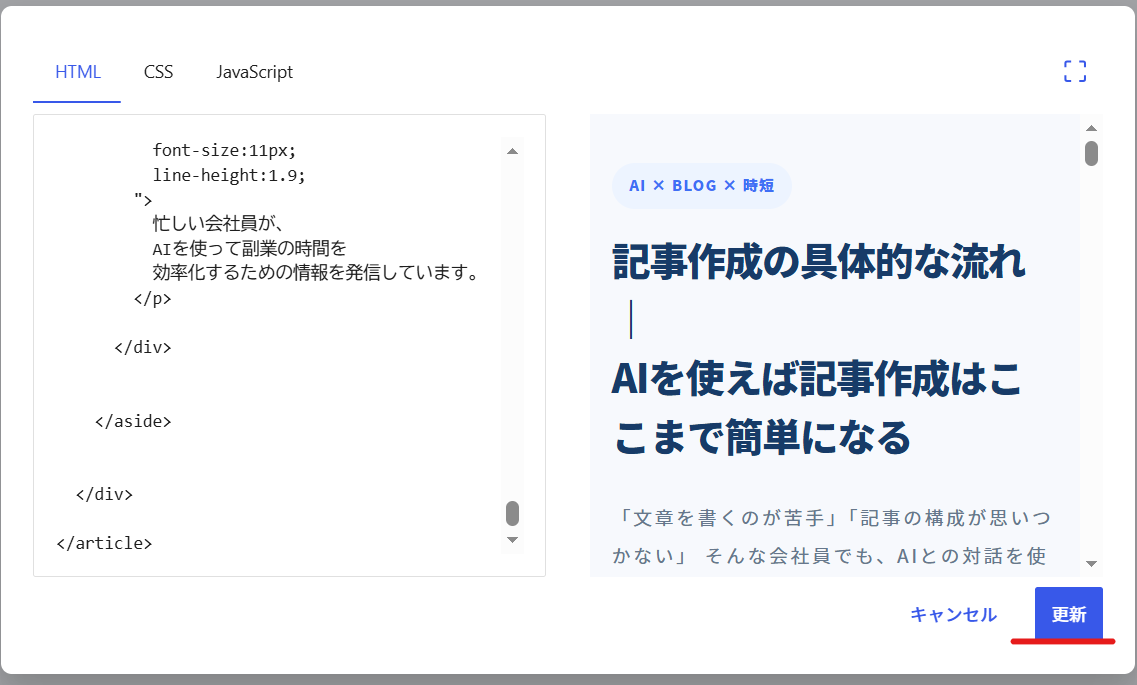Click the heading 記事作成の具体的な流れ
The height and width of the screenshot is (685, 1137).
(819, 261)
